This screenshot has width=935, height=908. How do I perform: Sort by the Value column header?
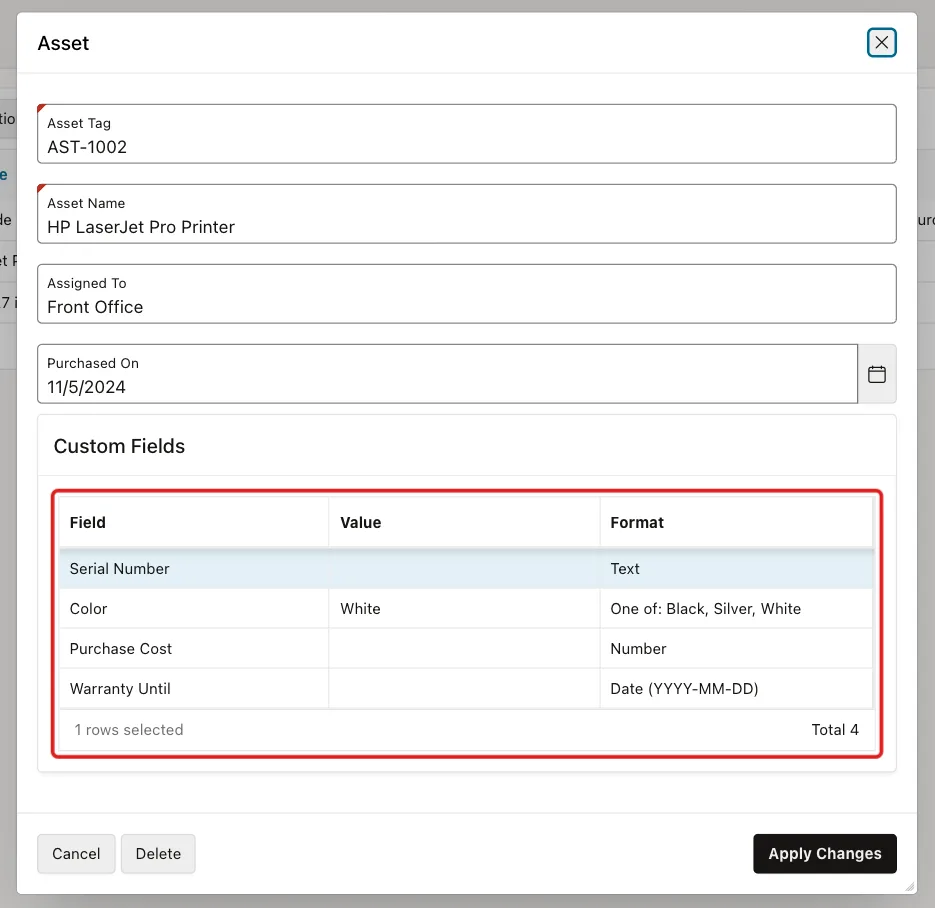pos(464,522)
